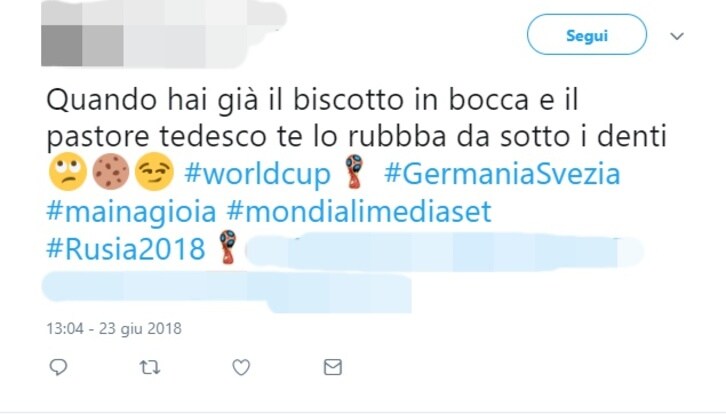Open the #worldcup hashtag
Viewport: 726px width, 414px height.
pos(257,174)
